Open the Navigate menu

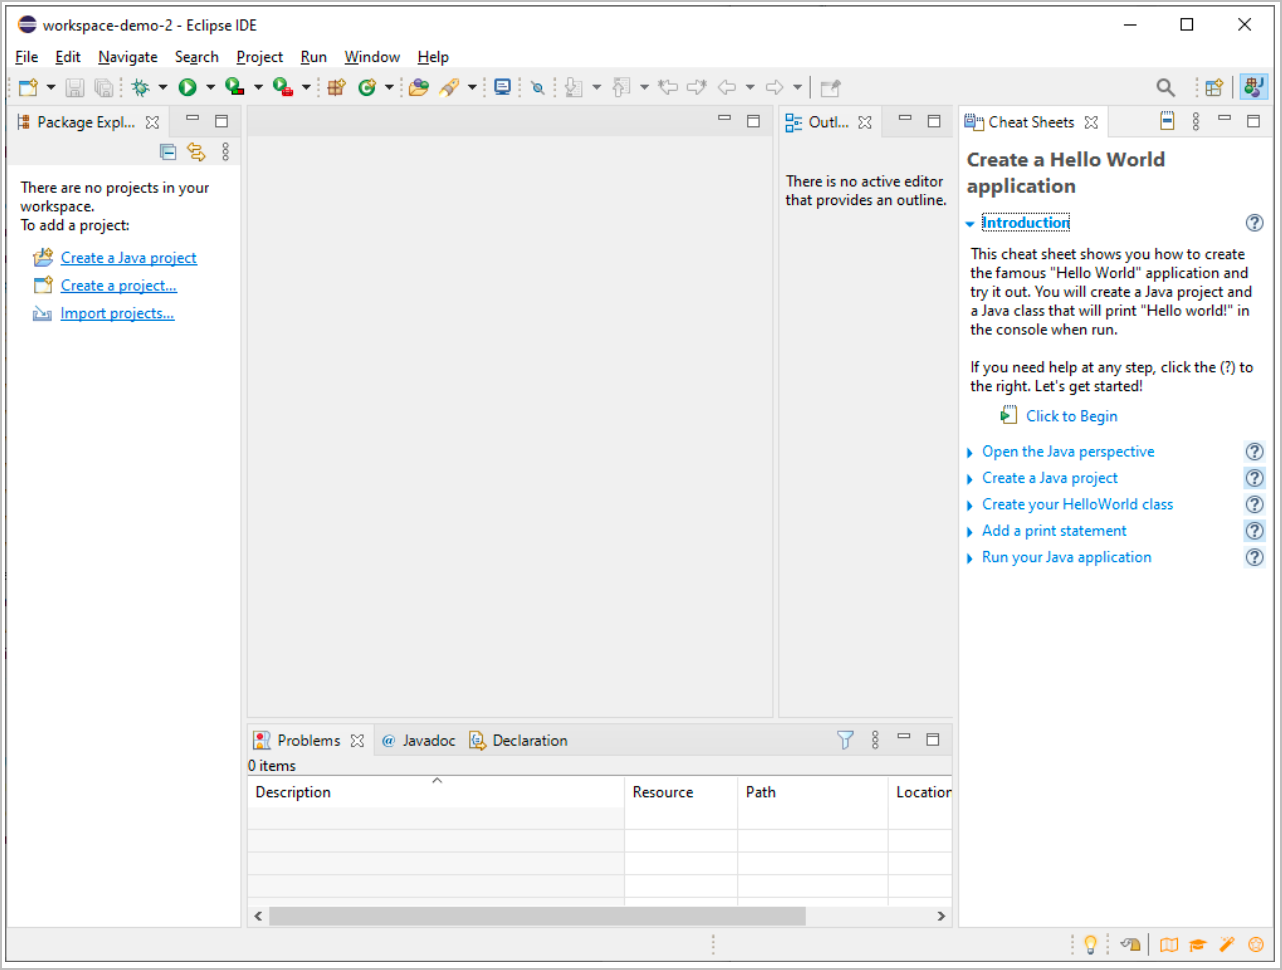128,57
